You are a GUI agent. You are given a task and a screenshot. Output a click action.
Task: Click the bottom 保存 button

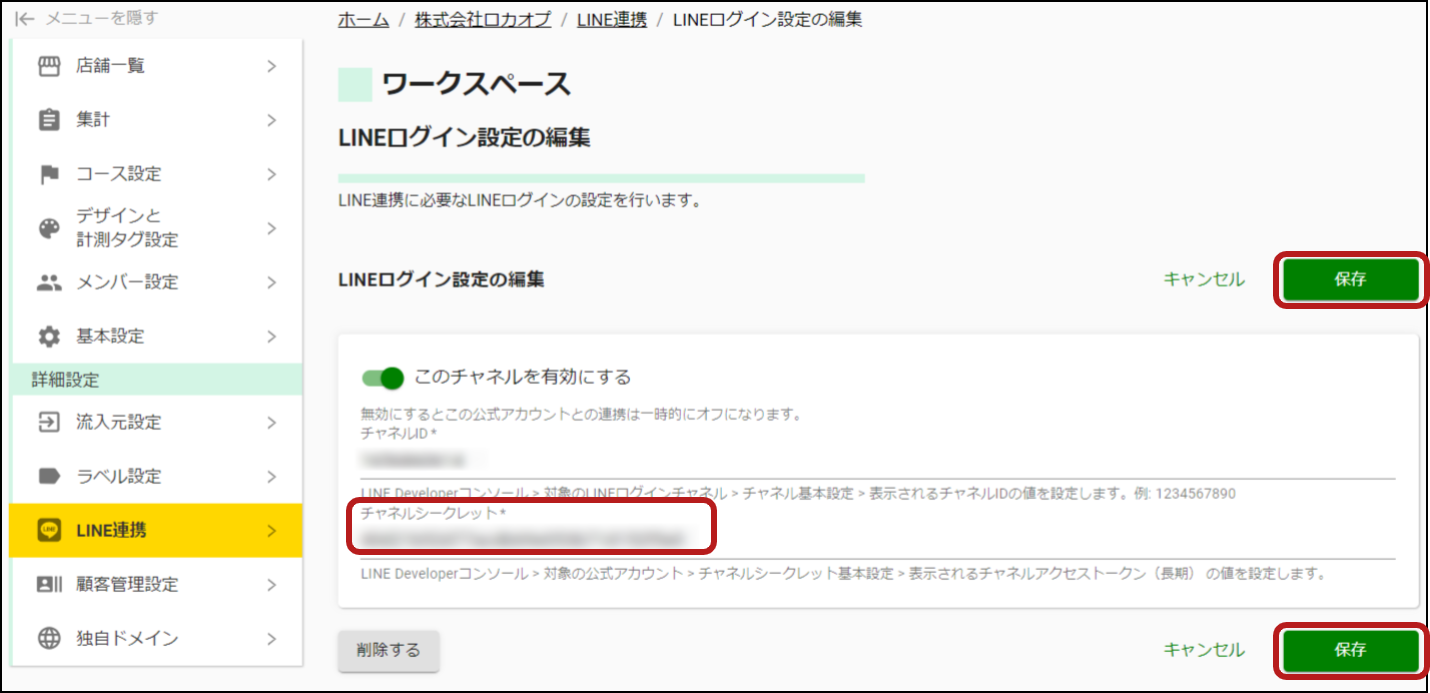1350,650
